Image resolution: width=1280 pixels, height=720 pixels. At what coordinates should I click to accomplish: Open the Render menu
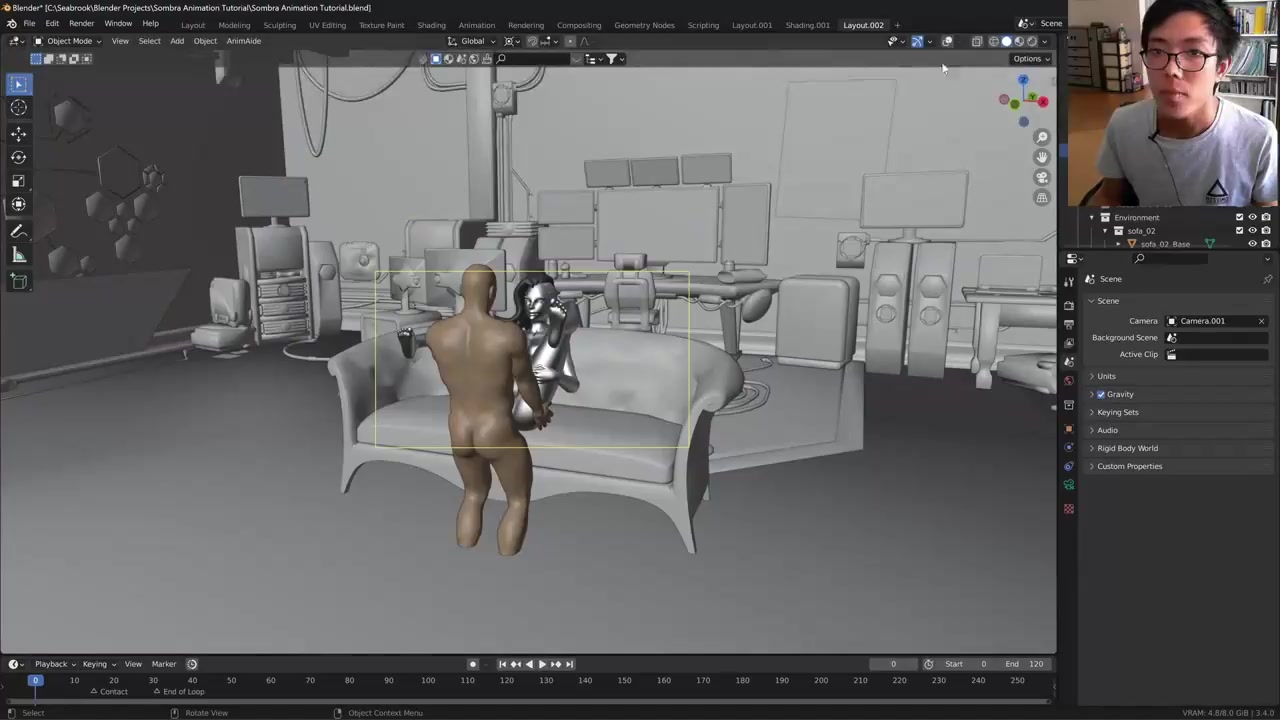[x=81, y=24]
